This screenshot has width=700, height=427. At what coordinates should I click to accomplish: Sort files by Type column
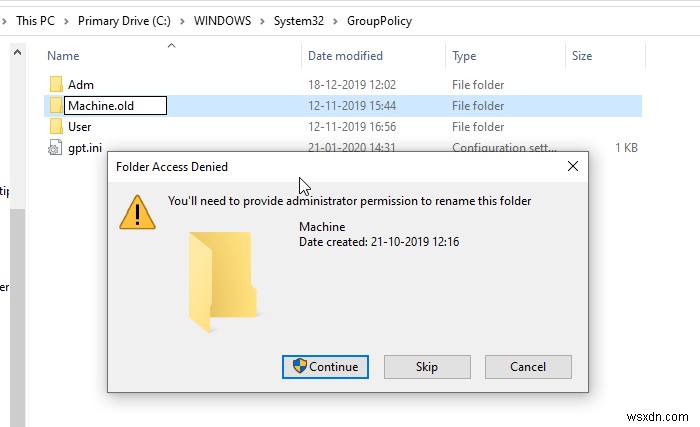click(x=464, y=56)
